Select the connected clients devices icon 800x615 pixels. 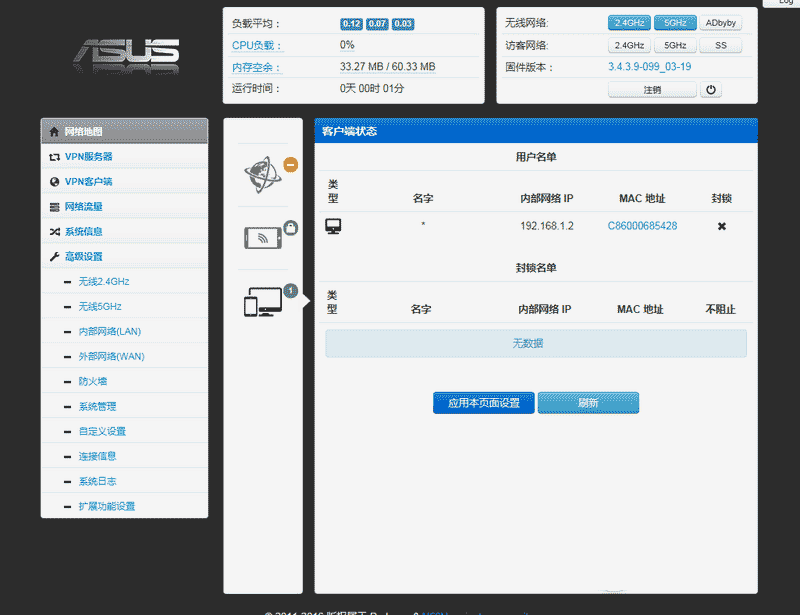tap(263, 302)
